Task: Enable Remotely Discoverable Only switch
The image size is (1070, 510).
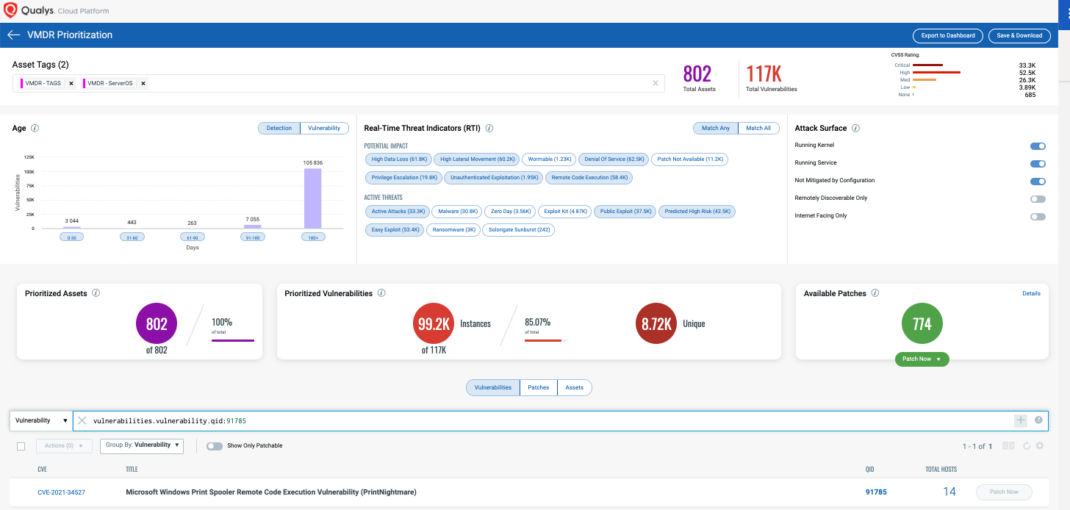Action: 1037,199
